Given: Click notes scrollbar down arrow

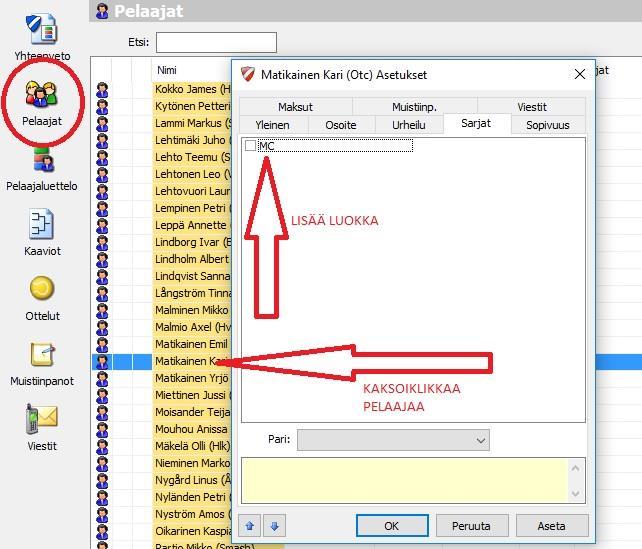Looking at the screenshot, I should point(575,494).
